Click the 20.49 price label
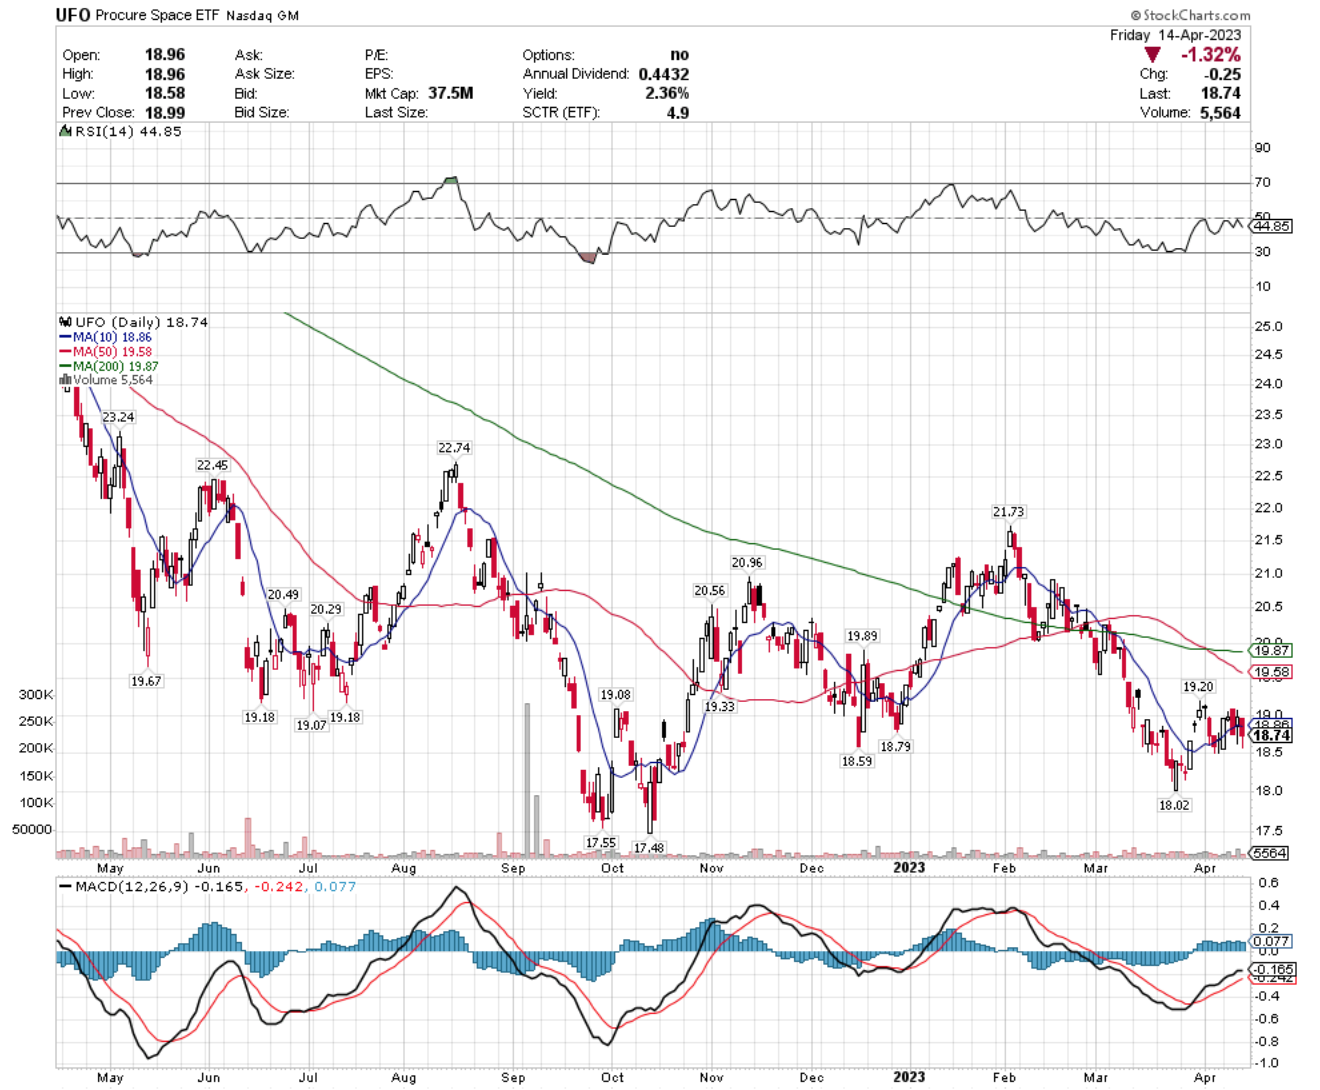 click(283, 594)
